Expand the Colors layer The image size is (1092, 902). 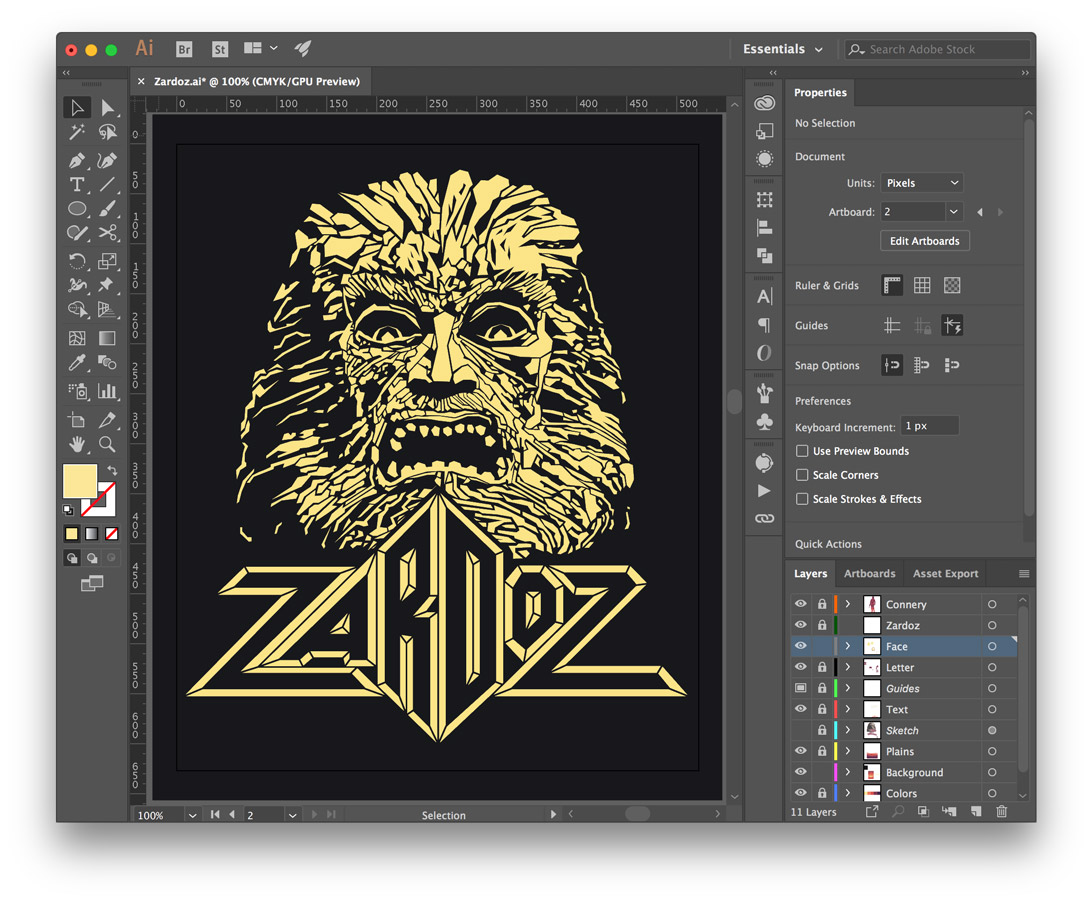coord(848,793)
